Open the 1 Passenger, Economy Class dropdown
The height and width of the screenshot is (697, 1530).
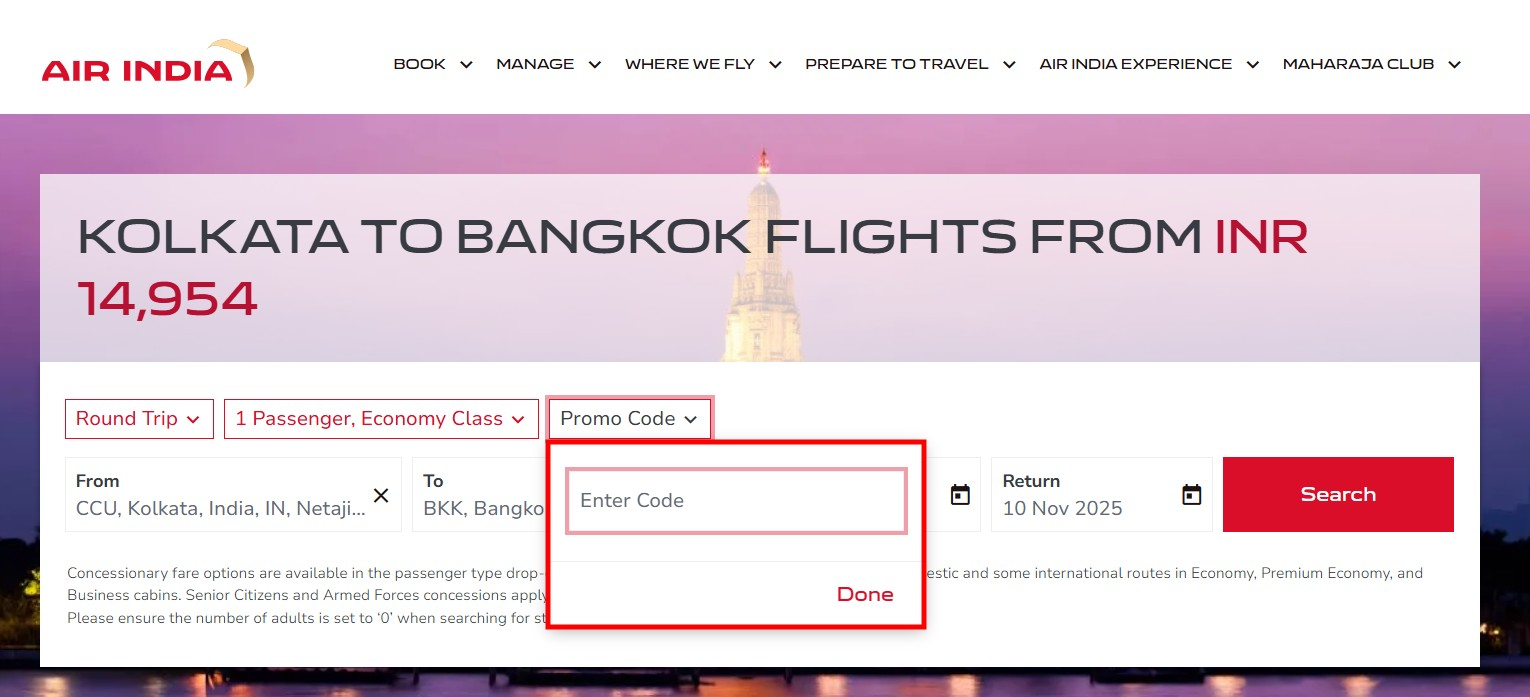click(x=379, y=419)
